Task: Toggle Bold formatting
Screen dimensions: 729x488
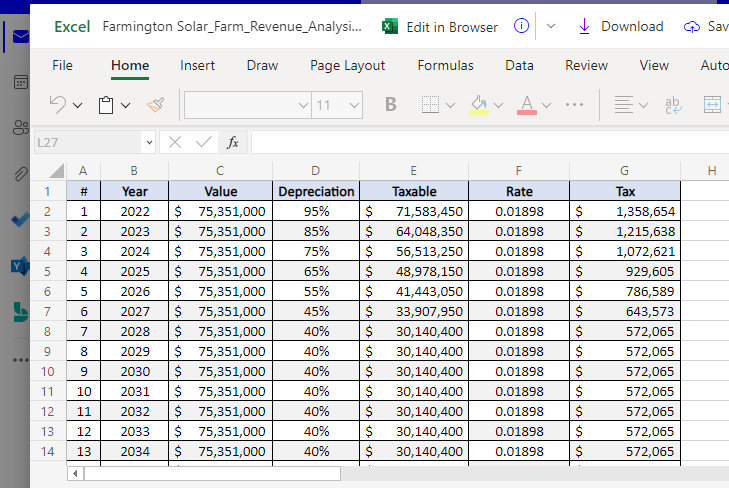Action: (390, 105)
